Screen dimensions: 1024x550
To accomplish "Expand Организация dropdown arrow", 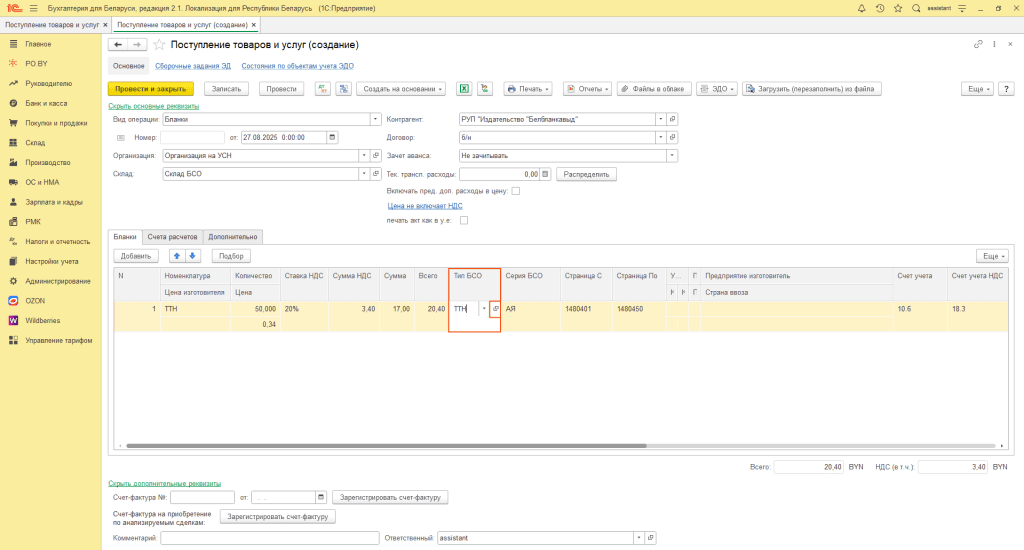I will (364, 155).
